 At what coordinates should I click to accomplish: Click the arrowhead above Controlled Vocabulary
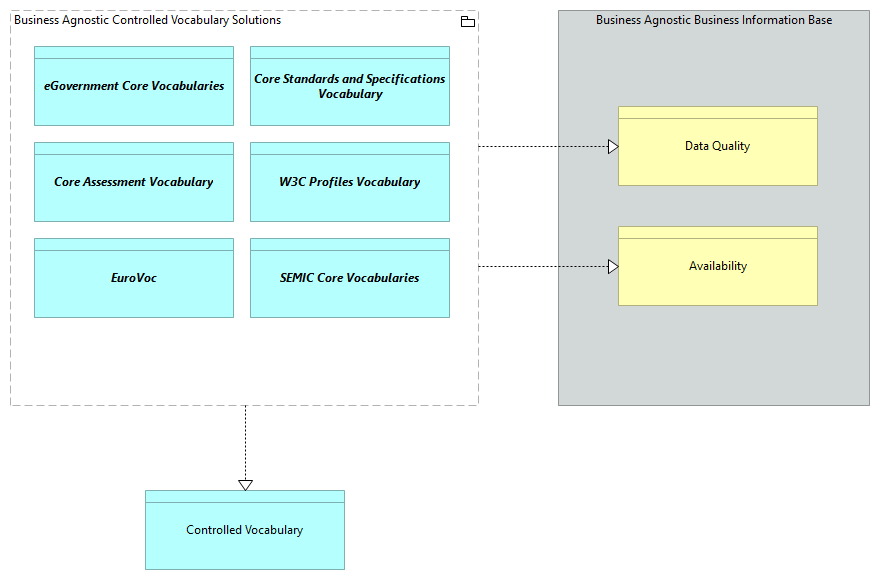245,485
